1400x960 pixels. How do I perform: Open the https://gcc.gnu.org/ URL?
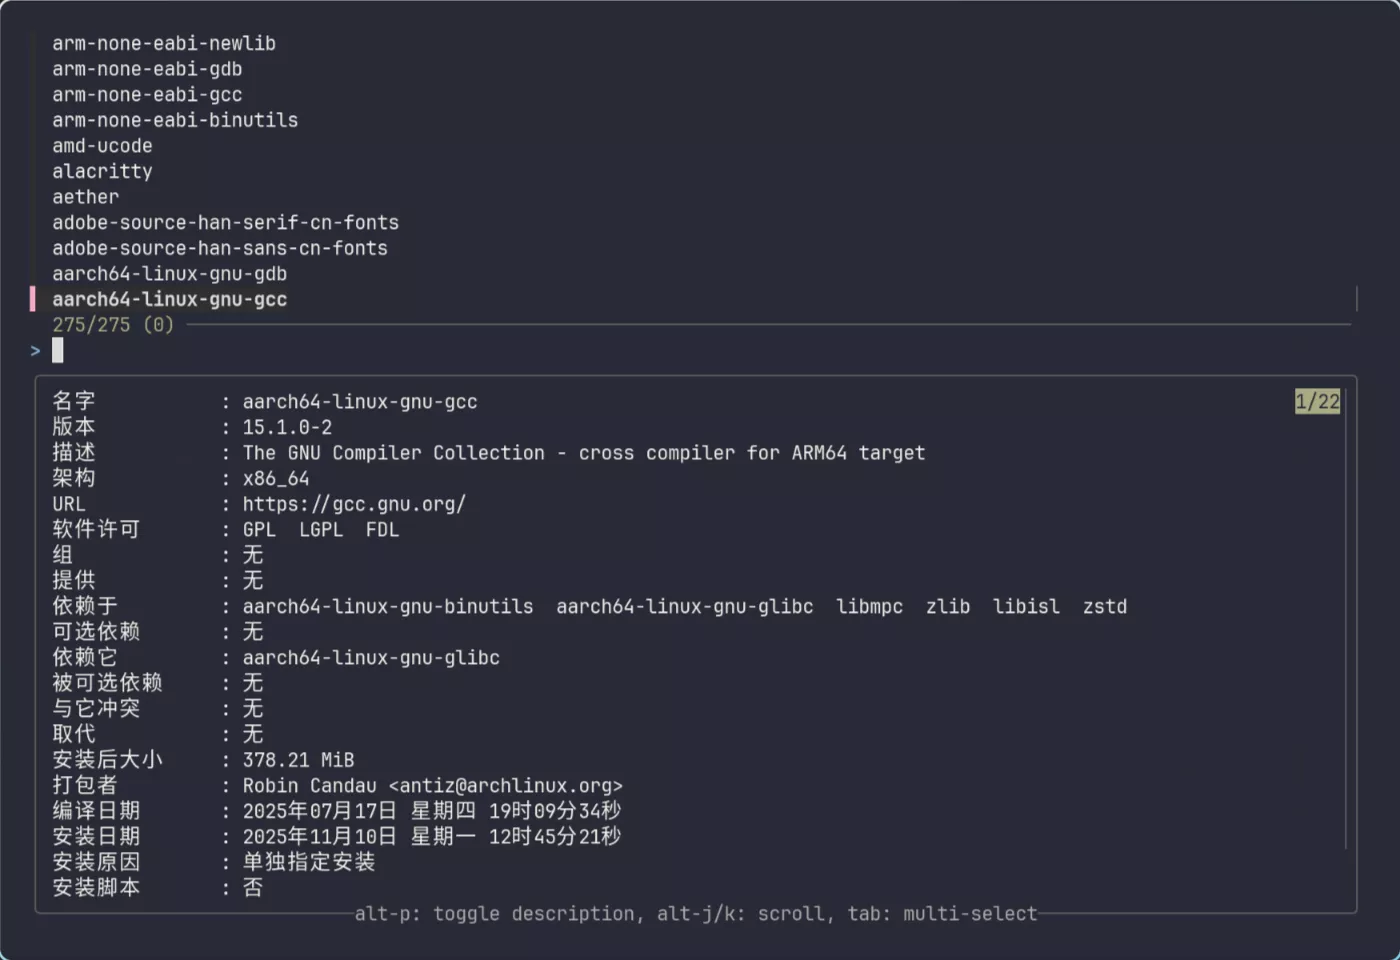coord(354,504)
